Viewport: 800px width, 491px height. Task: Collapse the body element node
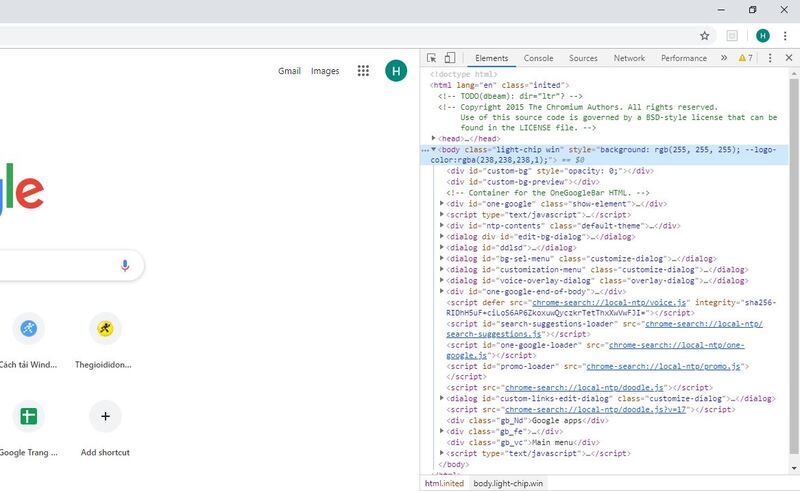434,150
